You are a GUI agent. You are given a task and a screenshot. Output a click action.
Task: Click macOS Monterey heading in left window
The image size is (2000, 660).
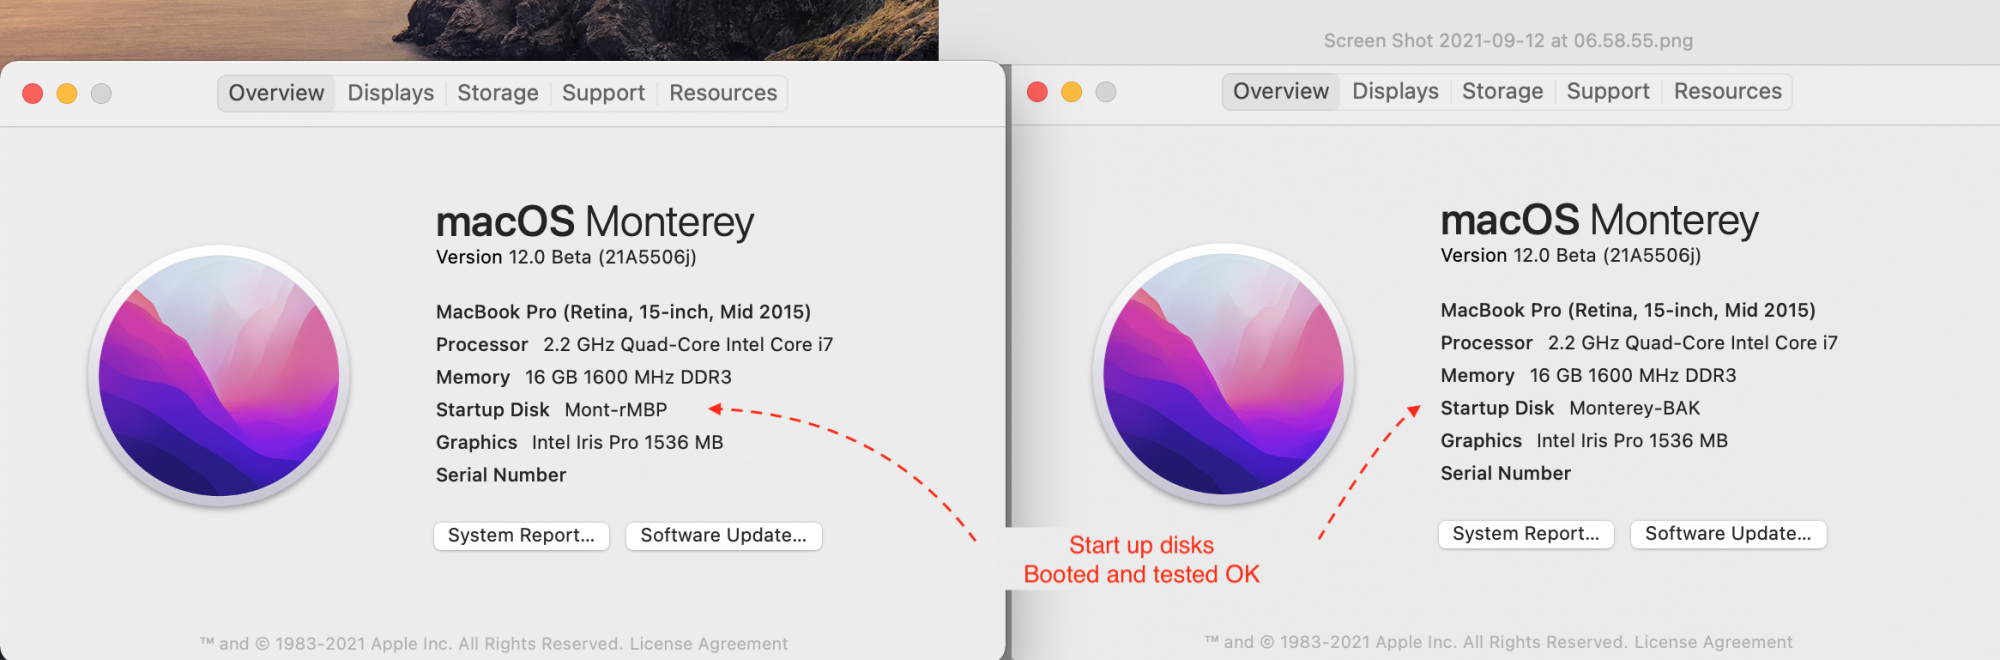[595, 221]
